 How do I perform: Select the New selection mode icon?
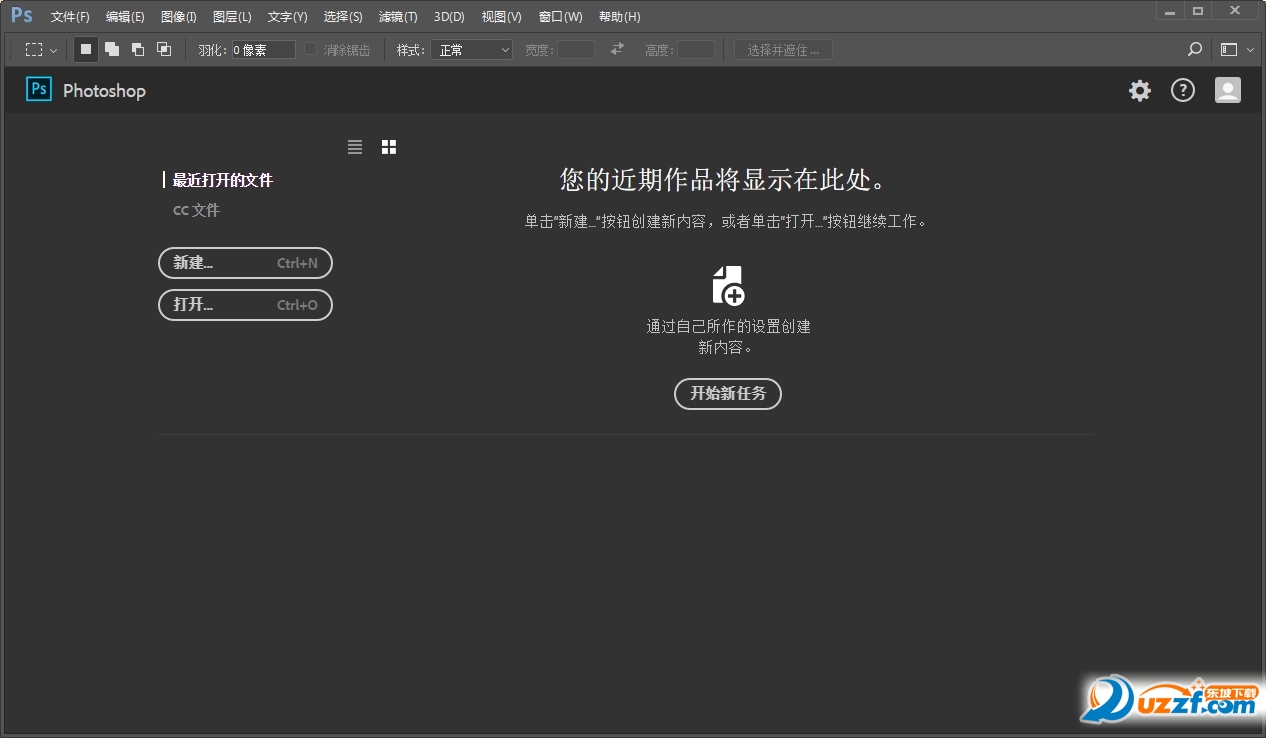(x=86, y=49)
